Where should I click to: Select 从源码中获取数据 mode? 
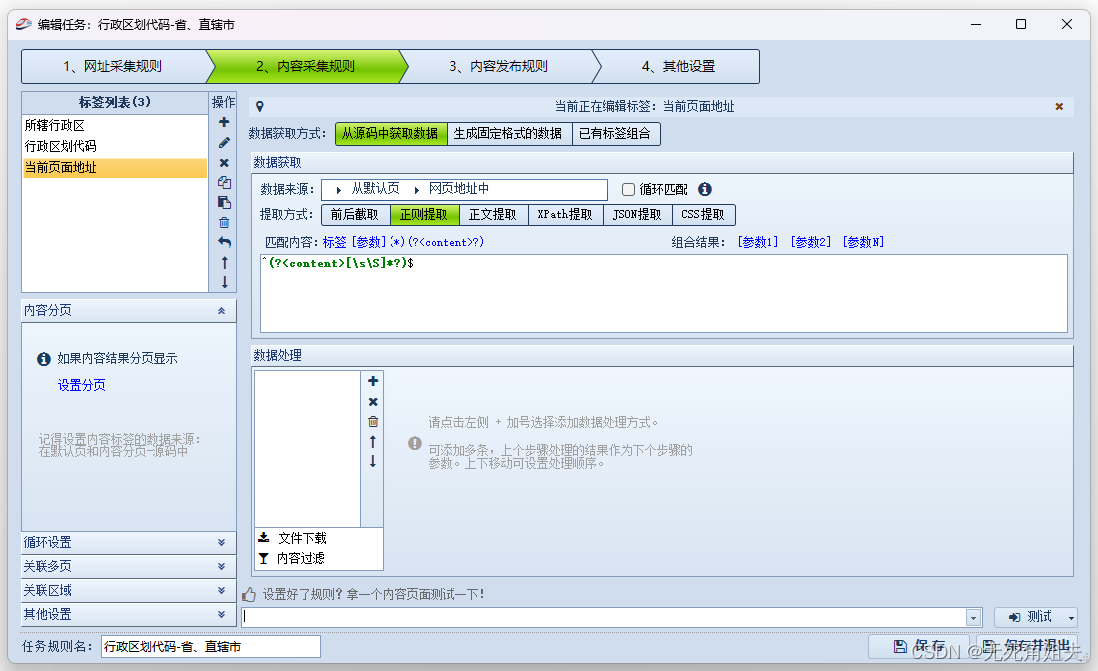pyautogui.click(x=391, y=134)
